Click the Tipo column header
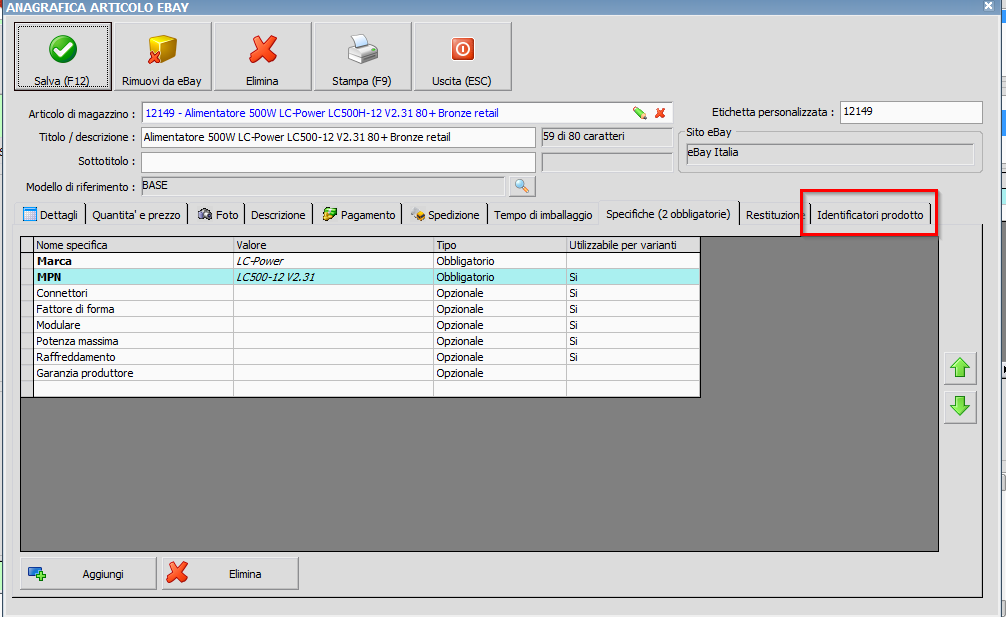 500,245
